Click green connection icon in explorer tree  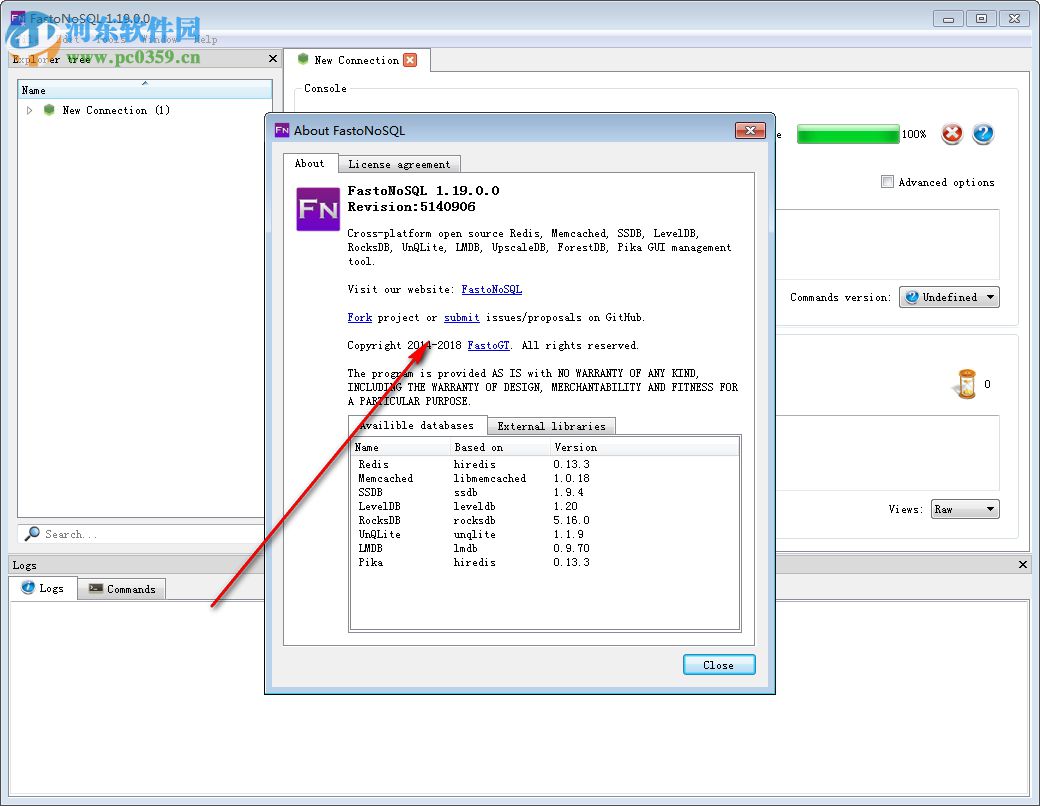click(49, 110)
